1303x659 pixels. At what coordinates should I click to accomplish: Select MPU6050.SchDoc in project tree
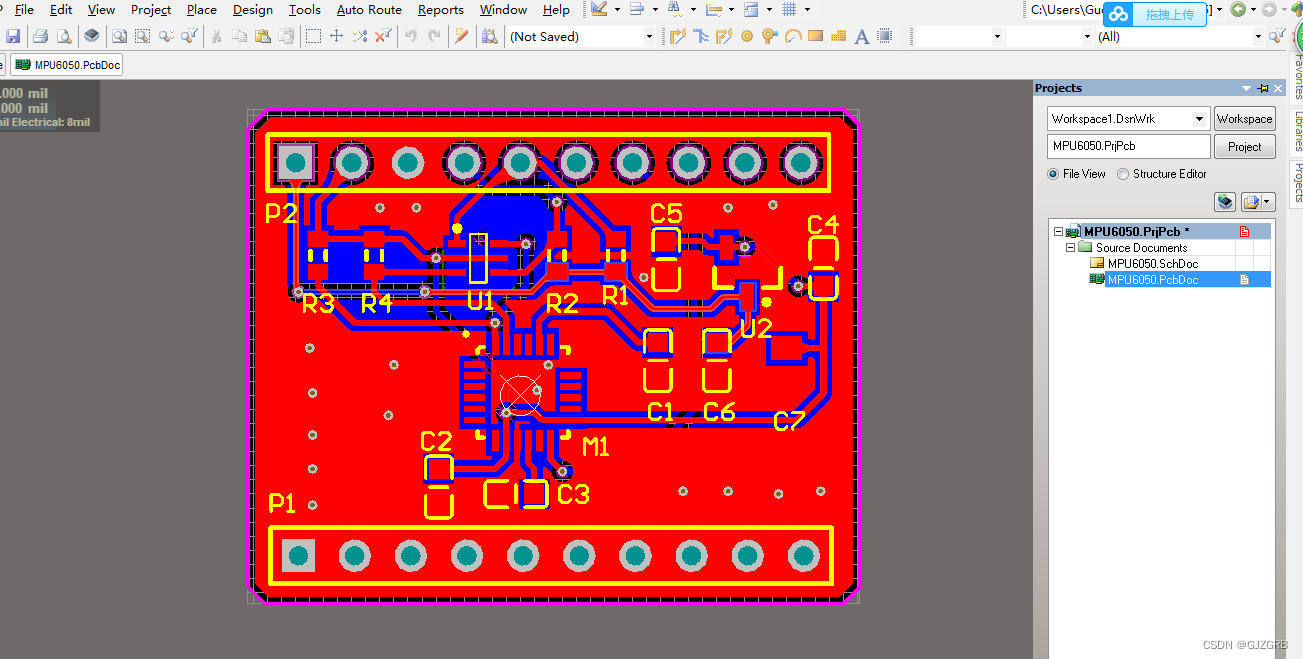tap(1152, 263)
